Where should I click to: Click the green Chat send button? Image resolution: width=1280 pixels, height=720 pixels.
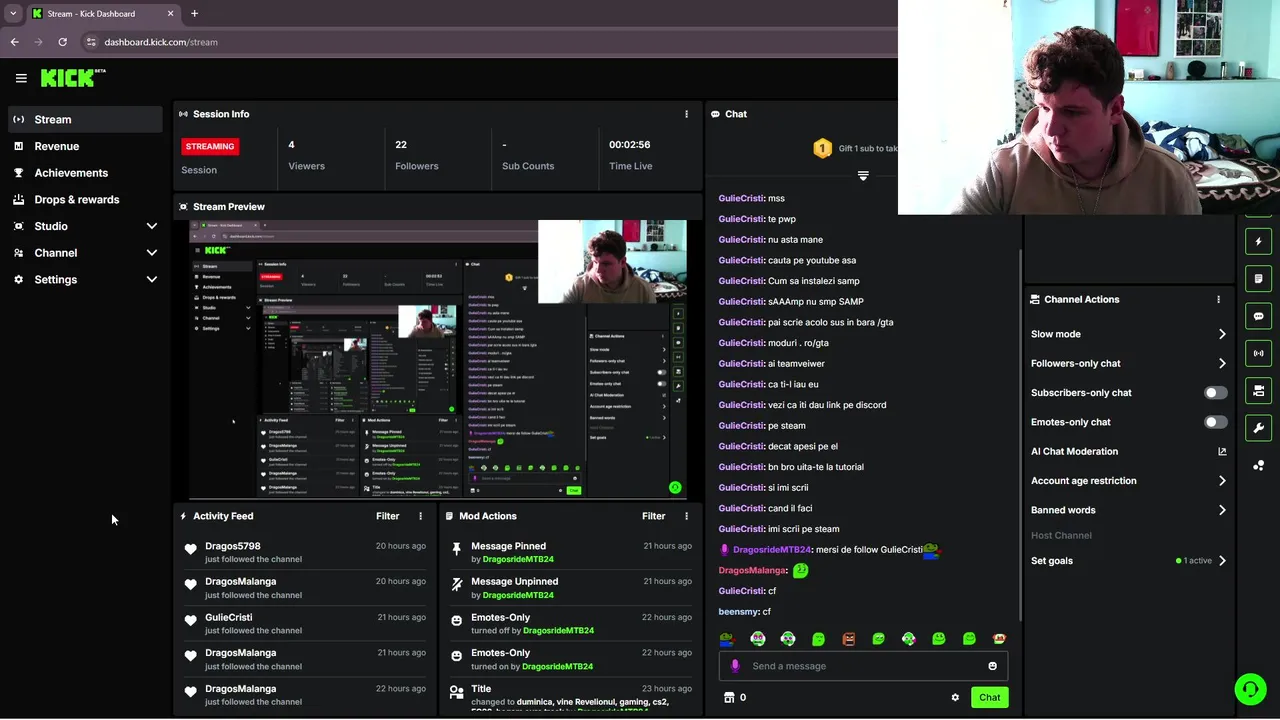[989, 698]
